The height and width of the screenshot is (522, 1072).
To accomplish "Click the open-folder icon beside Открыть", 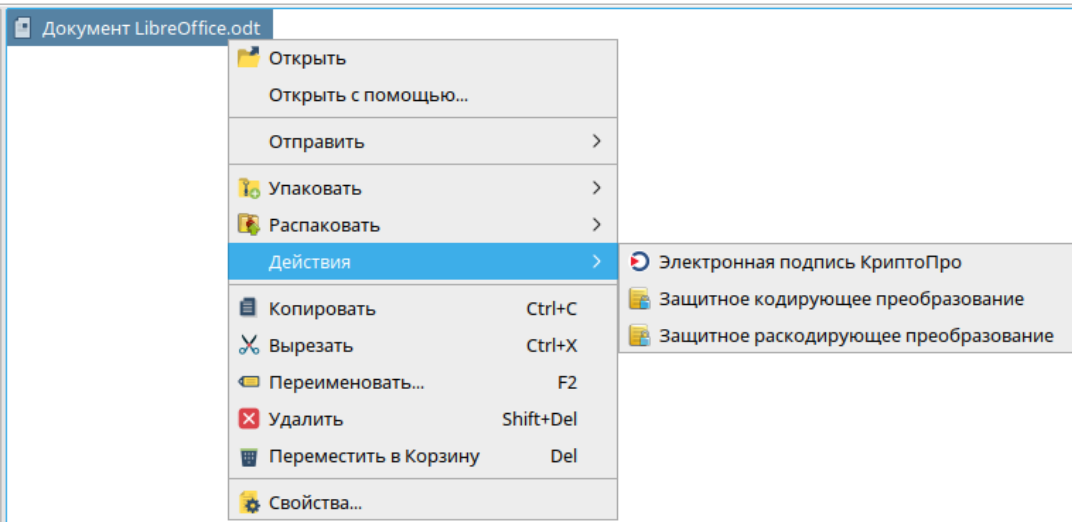I will pyautogui.click(x=249, y=58).
